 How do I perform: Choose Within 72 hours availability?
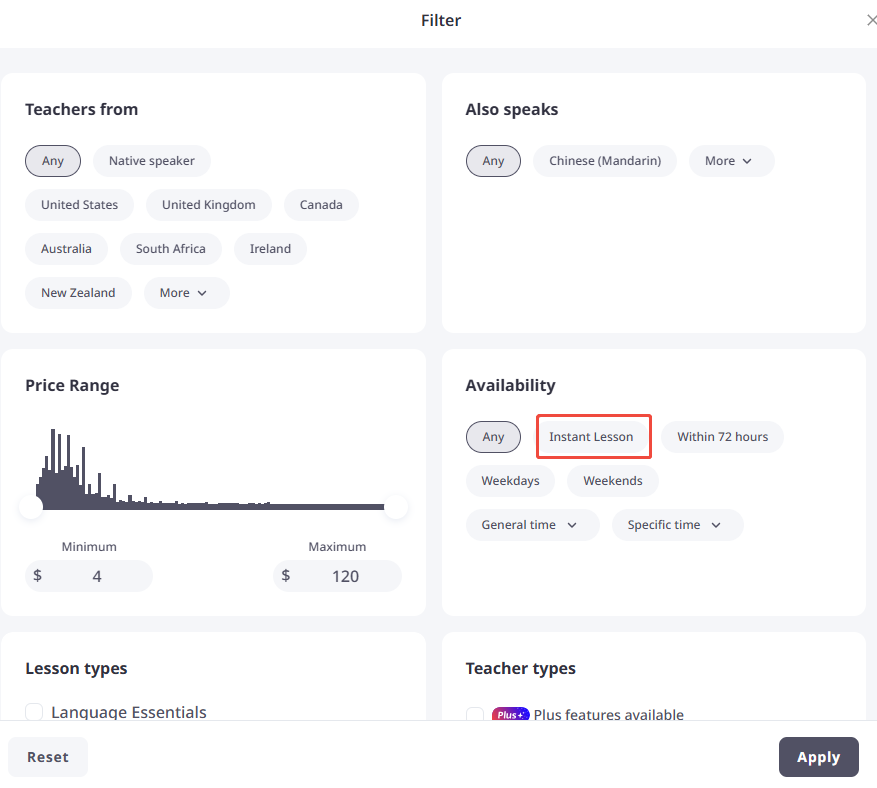(722, 437)
